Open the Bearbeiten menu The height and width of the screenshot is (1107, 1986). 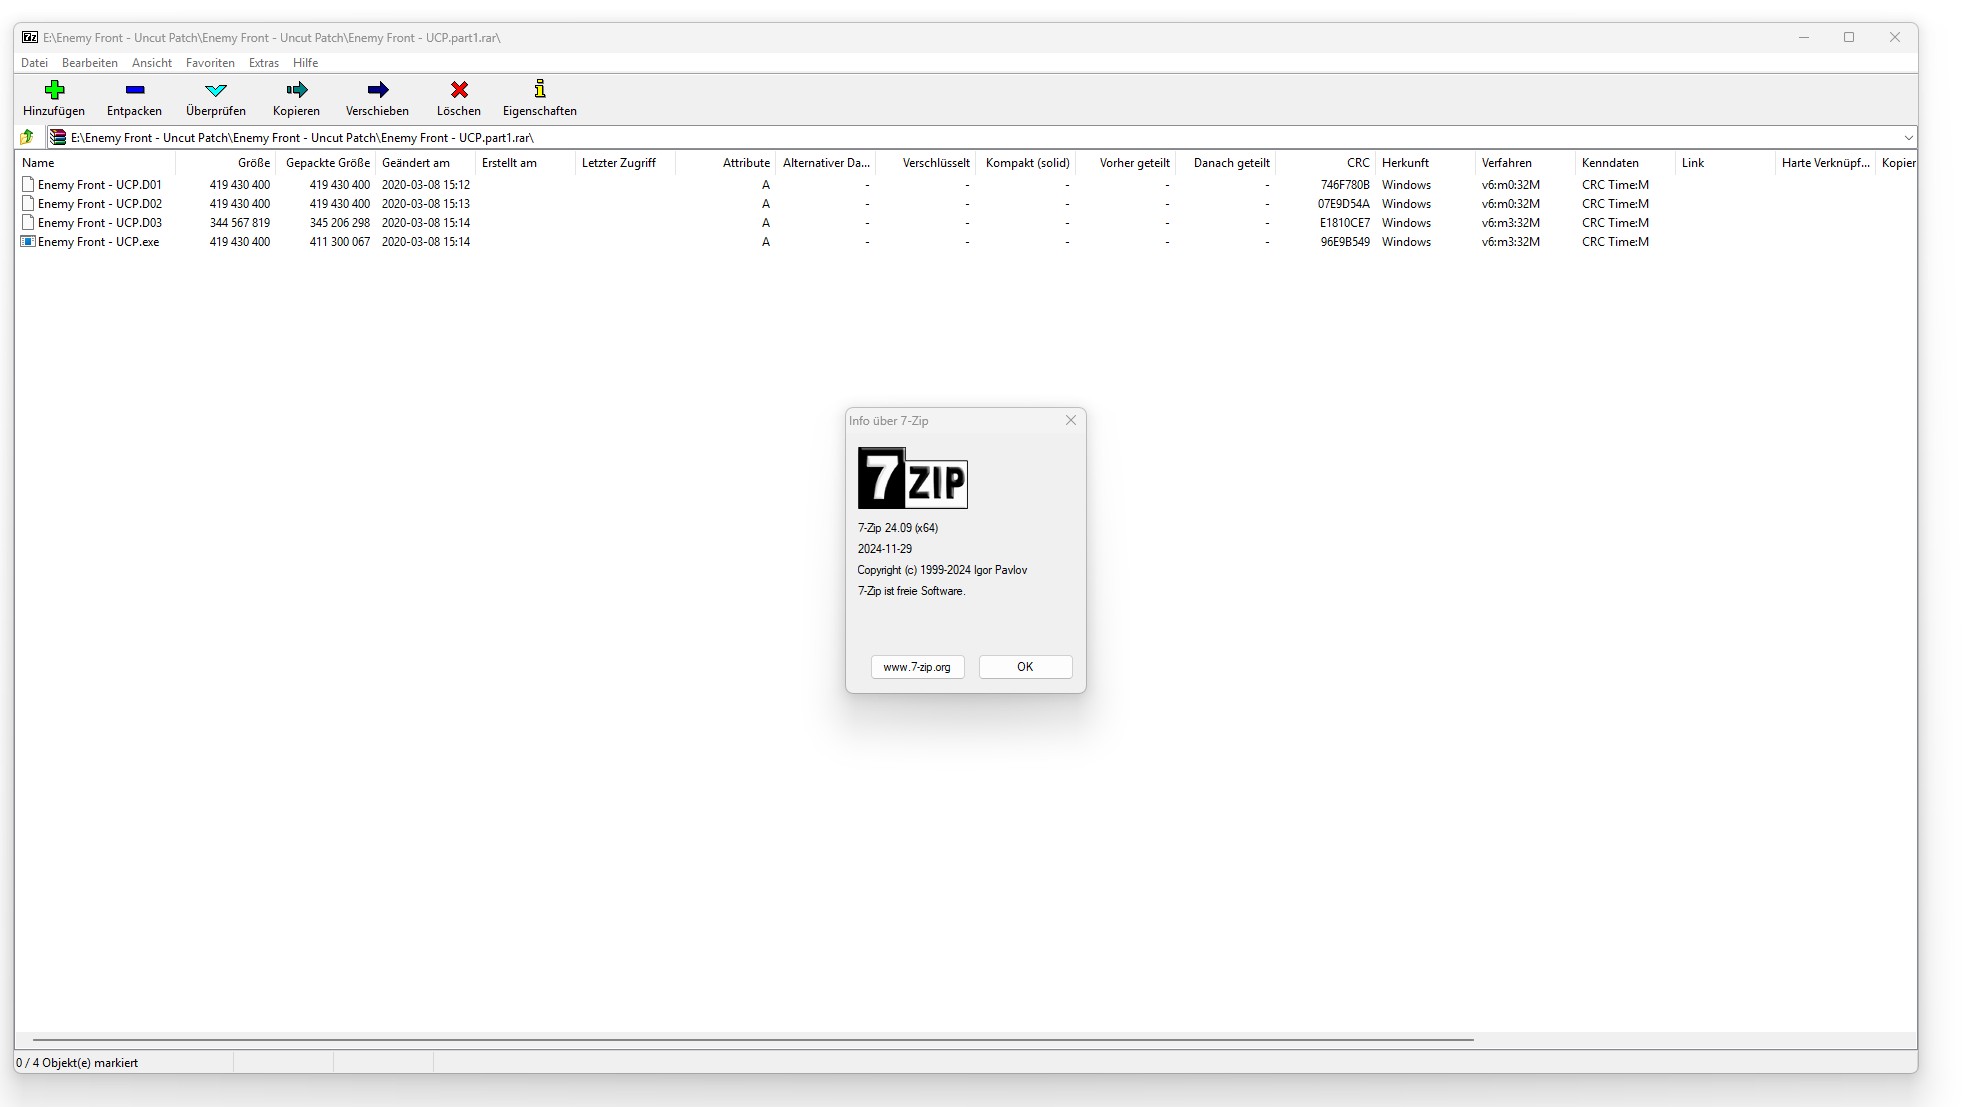coord(90,63)
